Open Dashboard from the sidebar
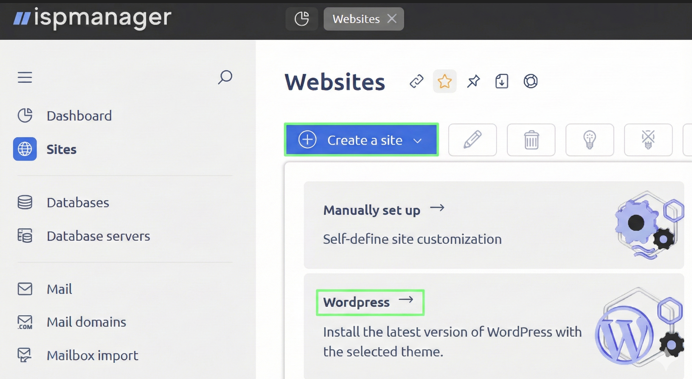The image size is (692, 379). coord(79,116)
